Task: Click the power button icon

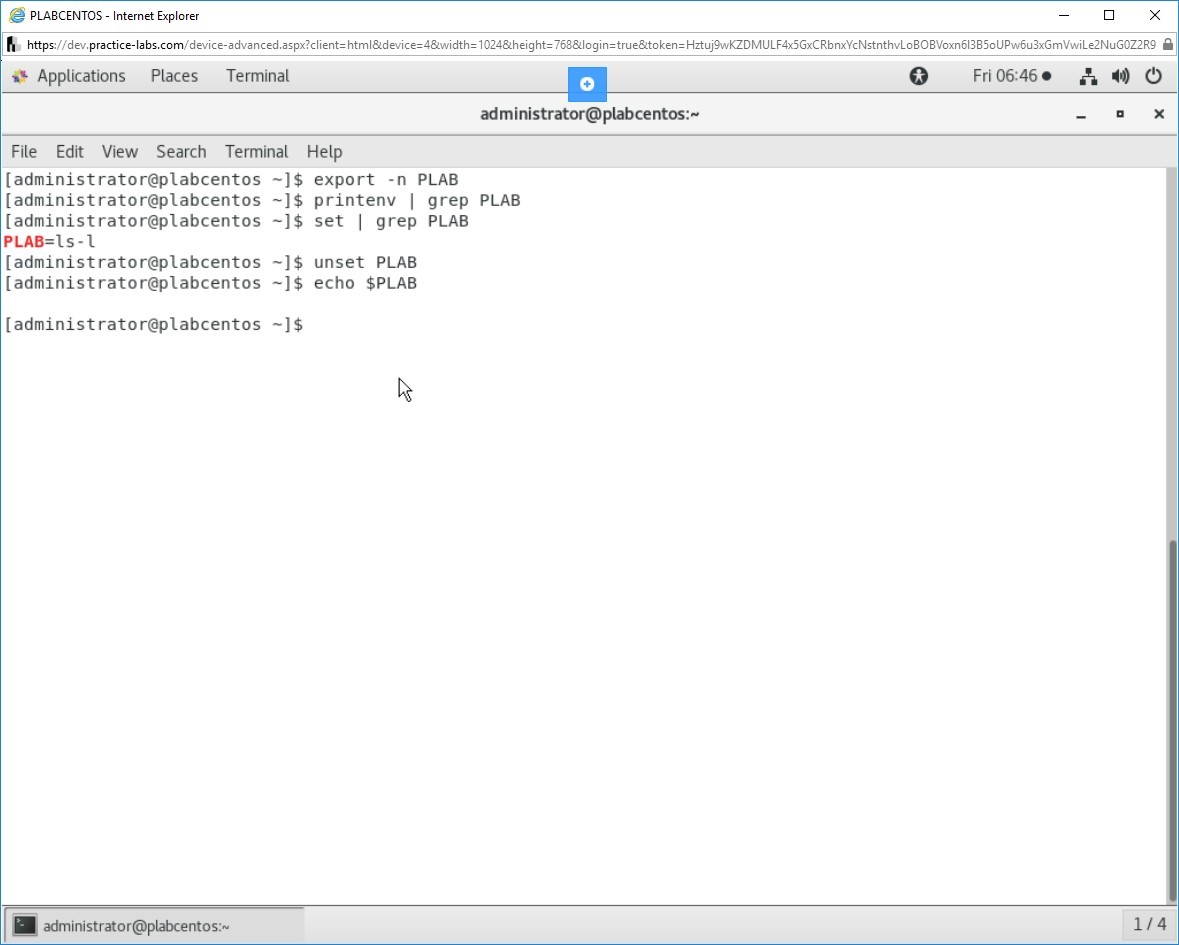Action: (x=1153, y=76)
